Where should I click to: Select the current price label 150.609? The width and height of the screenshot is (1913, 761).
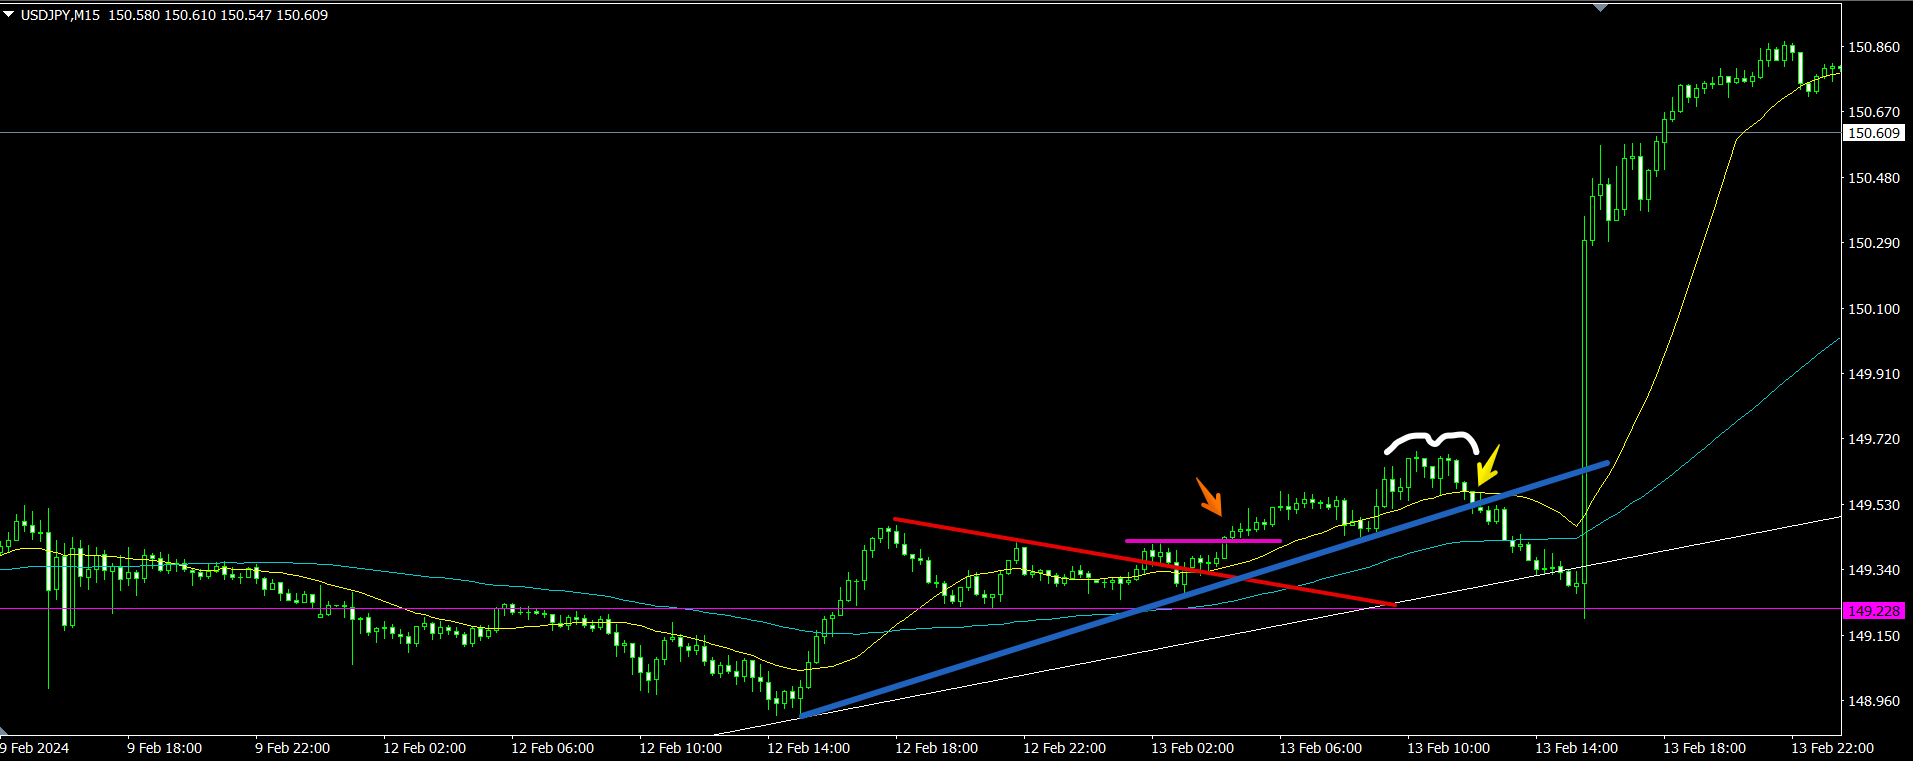pyautogui.click(x=1873, y=133)
